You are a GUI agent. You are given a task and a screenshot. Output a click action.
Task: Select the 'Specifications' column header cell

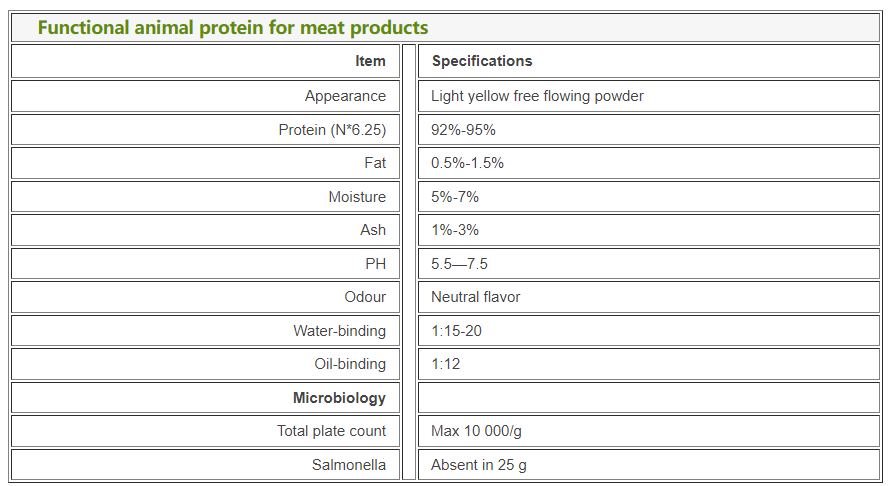click(482, 61)
